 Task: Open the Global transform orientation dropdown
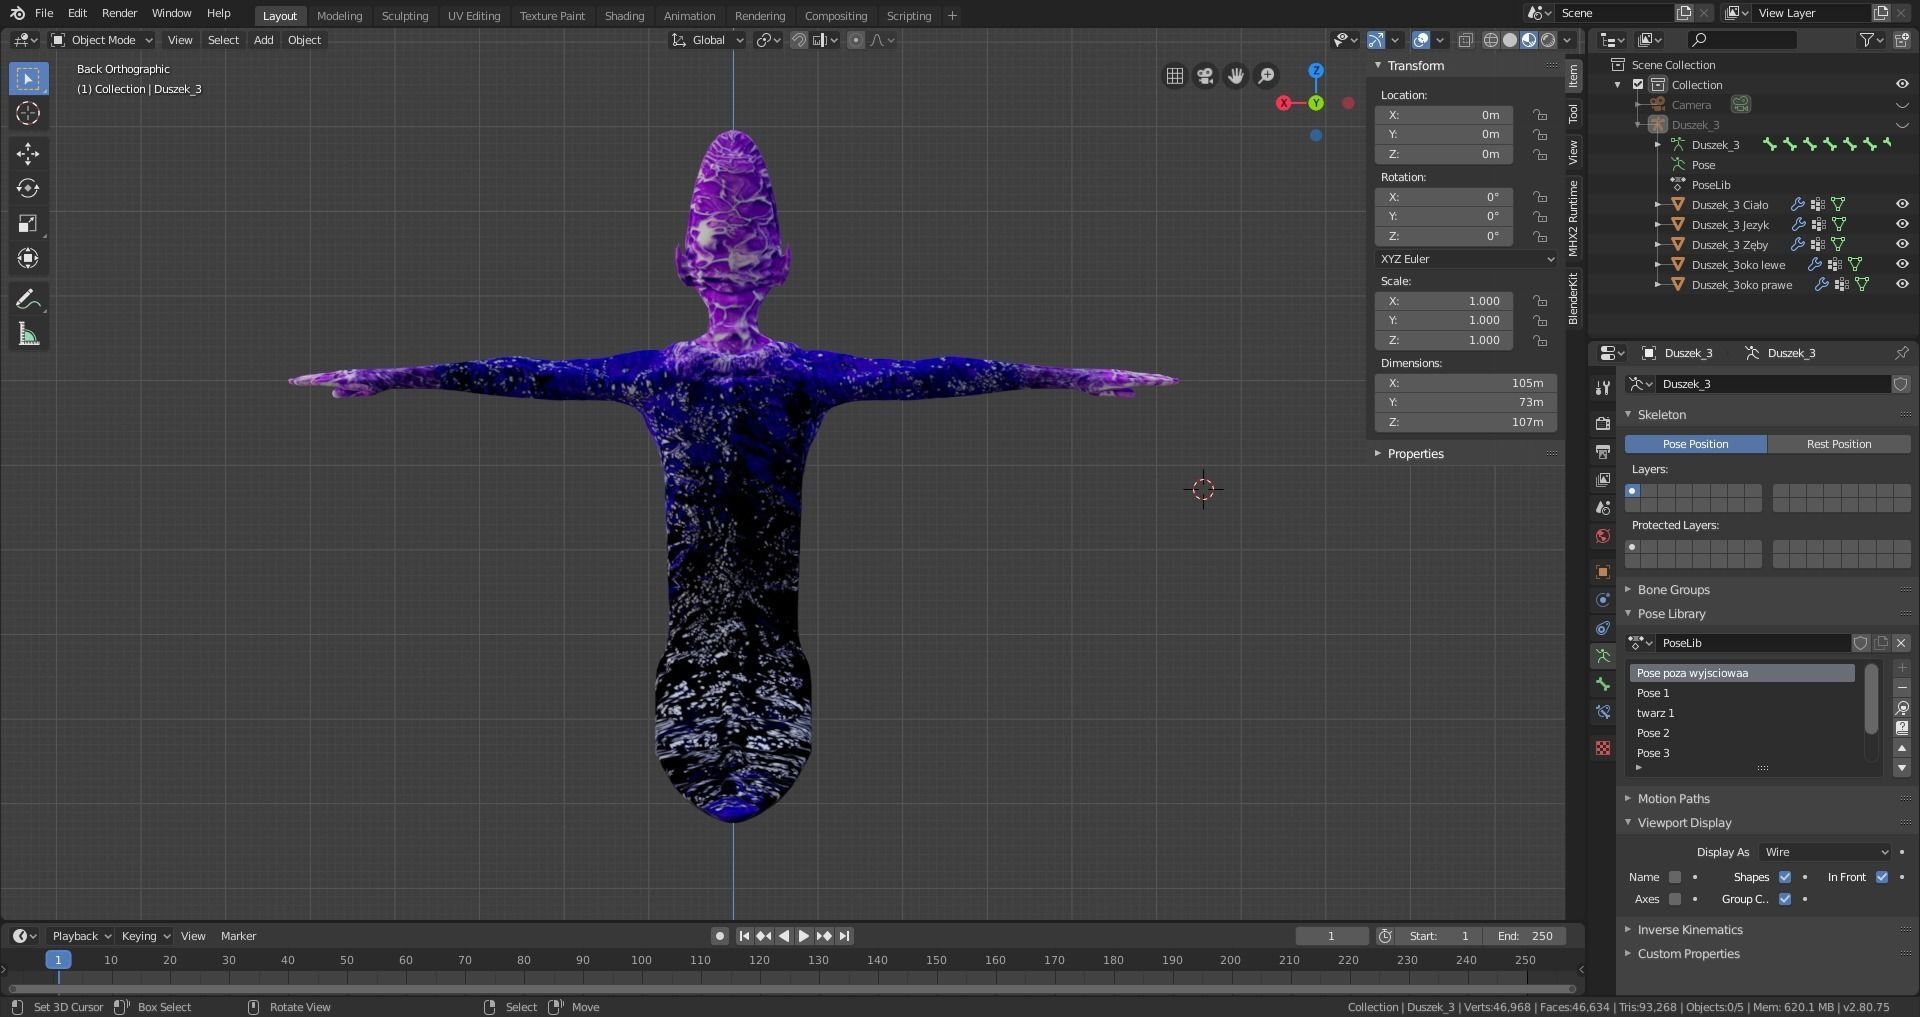tap(708, 40)
